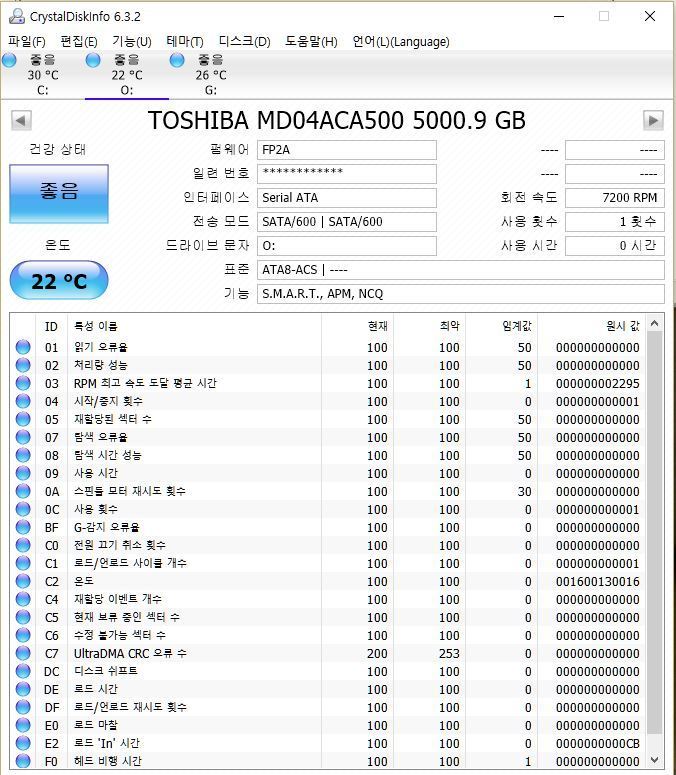676x775 pixels.
Task: Click the power-on hours field 0 시간
Action: [615, 246]
